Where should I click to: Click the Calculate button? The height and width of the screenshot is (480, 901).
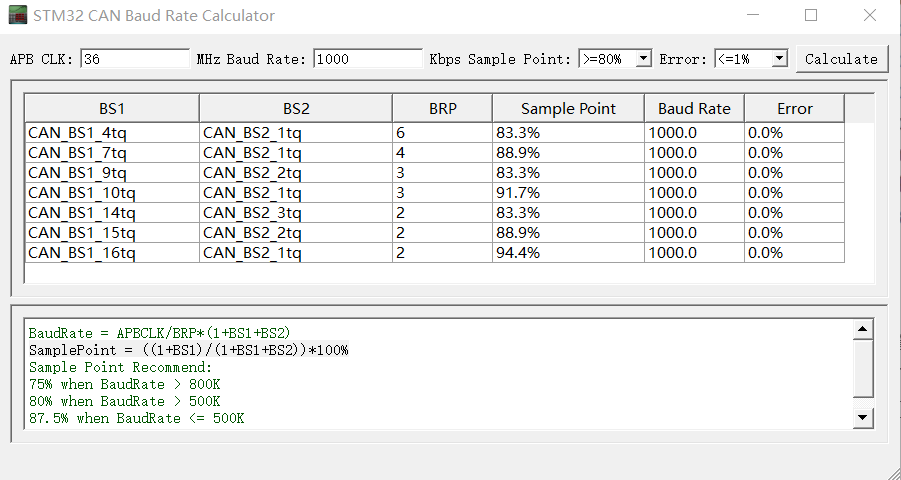point(841,59)
